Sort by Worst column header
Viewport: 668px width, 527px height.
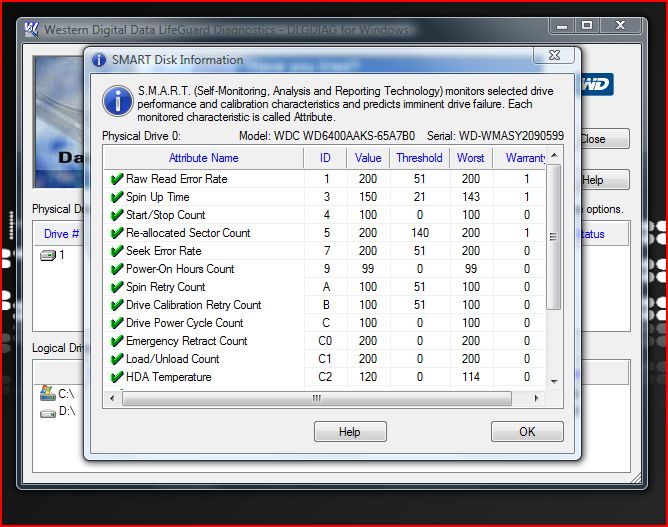click(471, 158)
